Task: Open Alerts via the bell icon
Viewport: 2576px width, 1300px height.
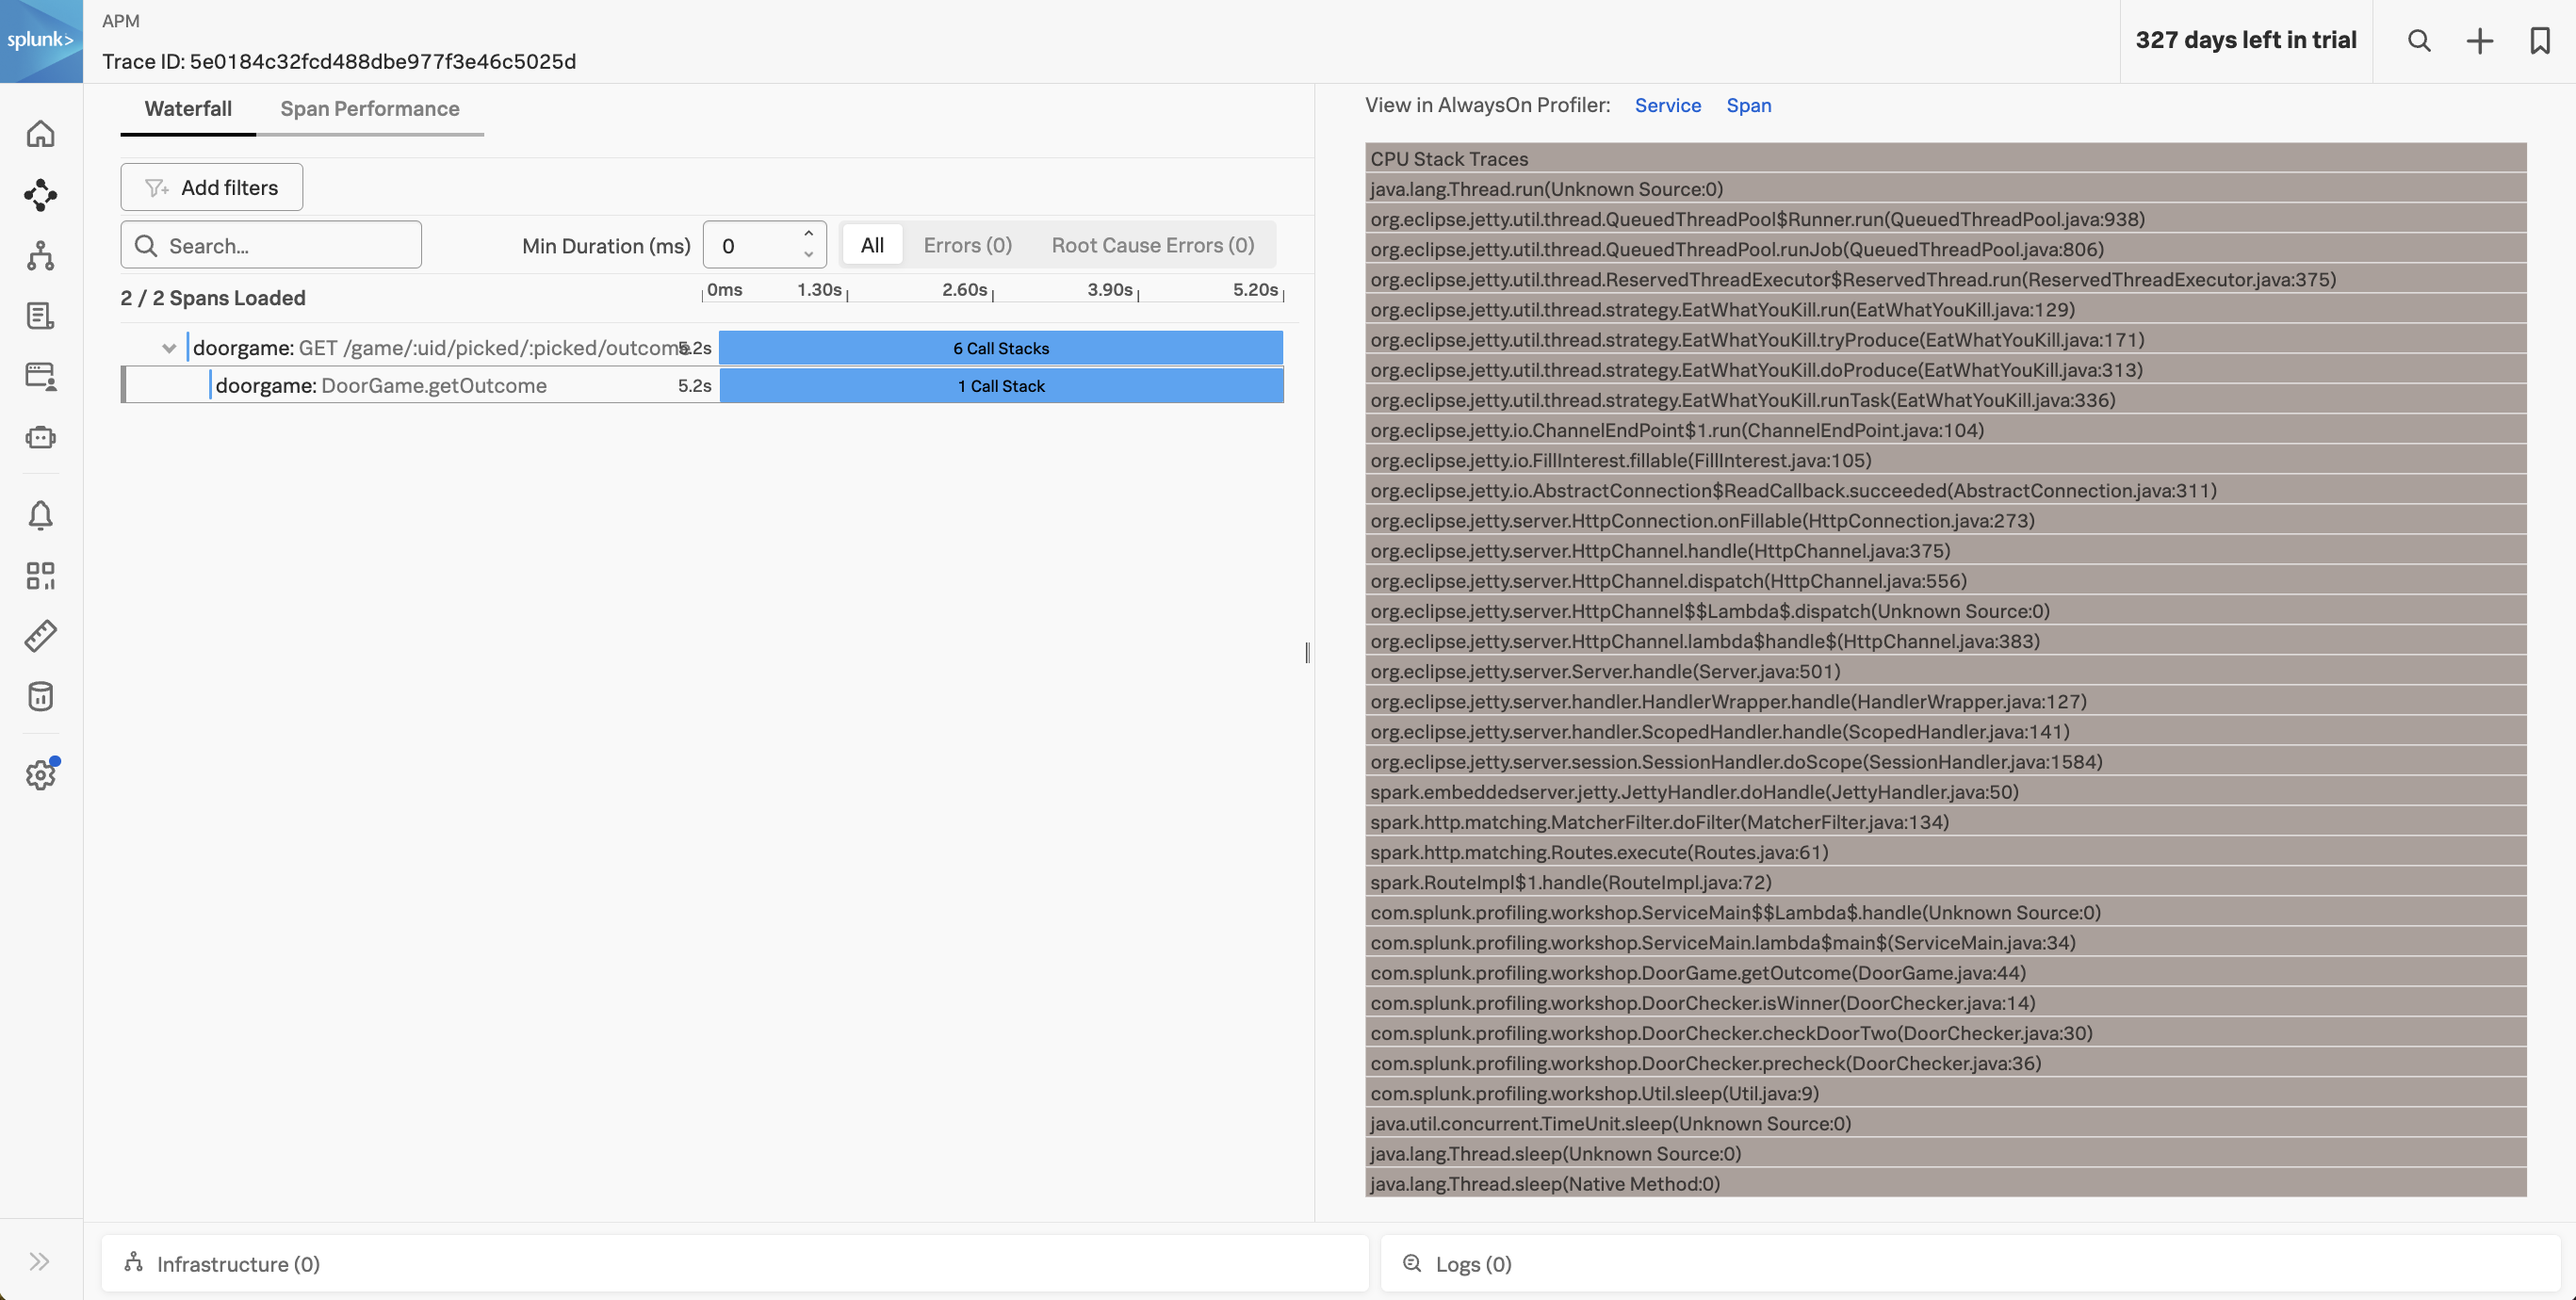Action: 41,515
